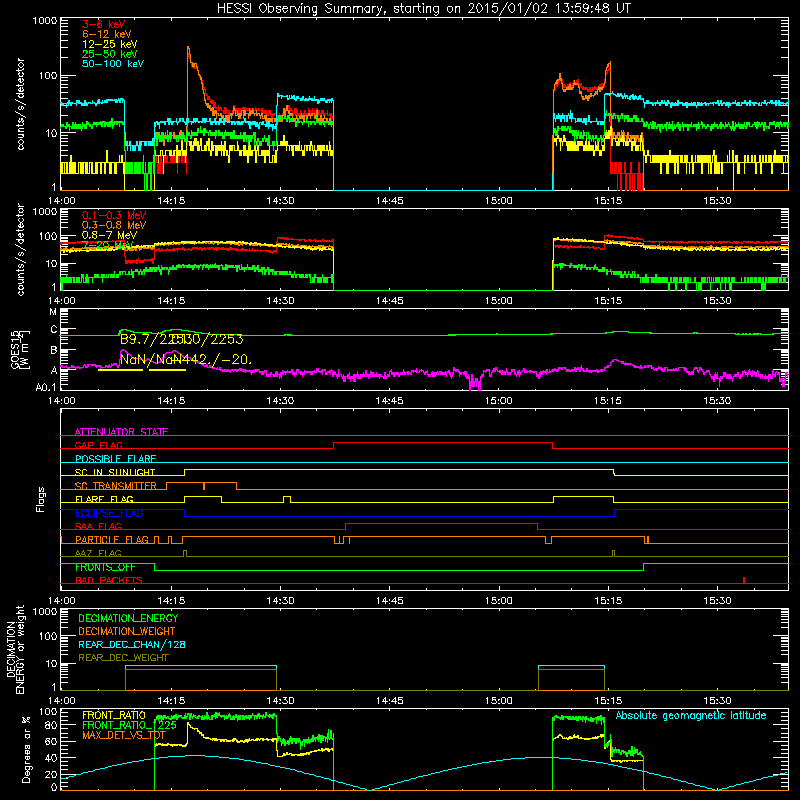Click the 14:45 tick label under Flags panel

pyautogui.click(x=389, y=601)
